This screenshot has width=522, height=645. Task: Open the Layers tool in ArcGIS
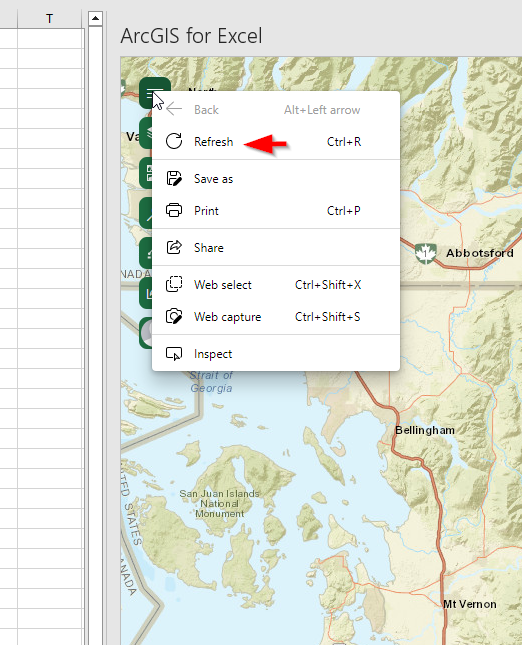pyautogui.click(x=146, y=132)
